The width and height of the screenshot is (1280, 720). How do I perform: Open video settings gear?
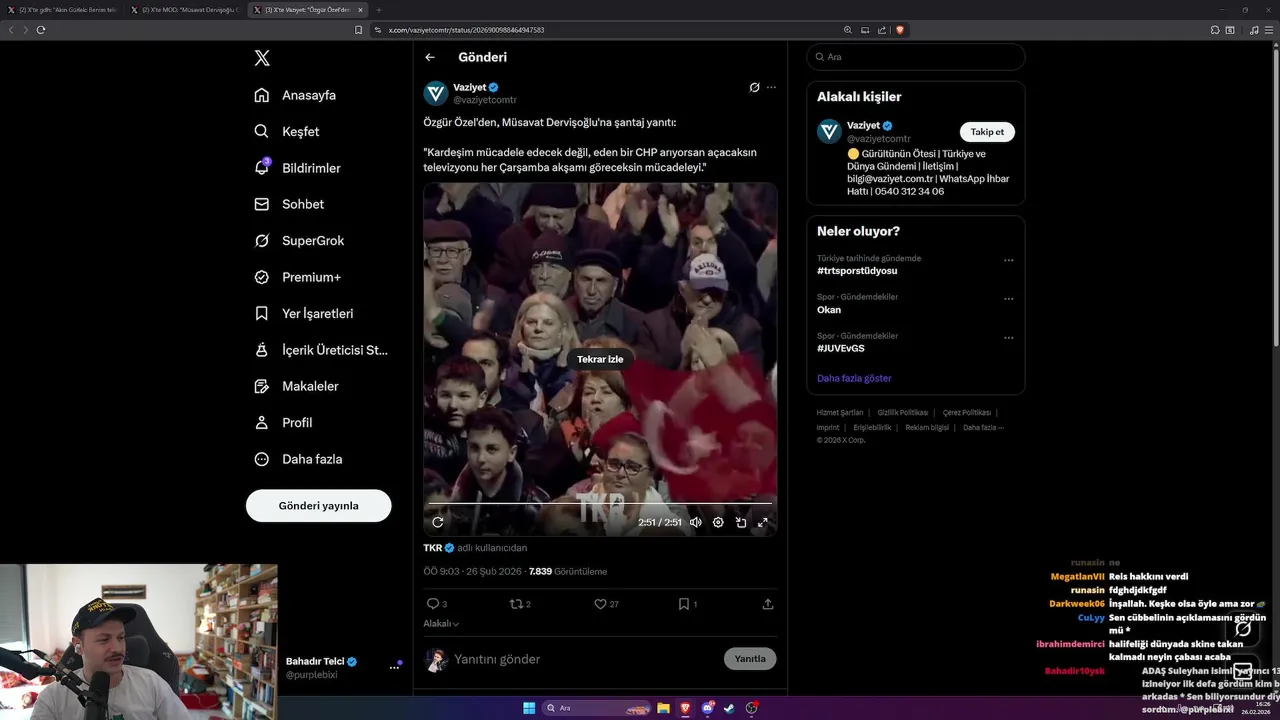718,522
